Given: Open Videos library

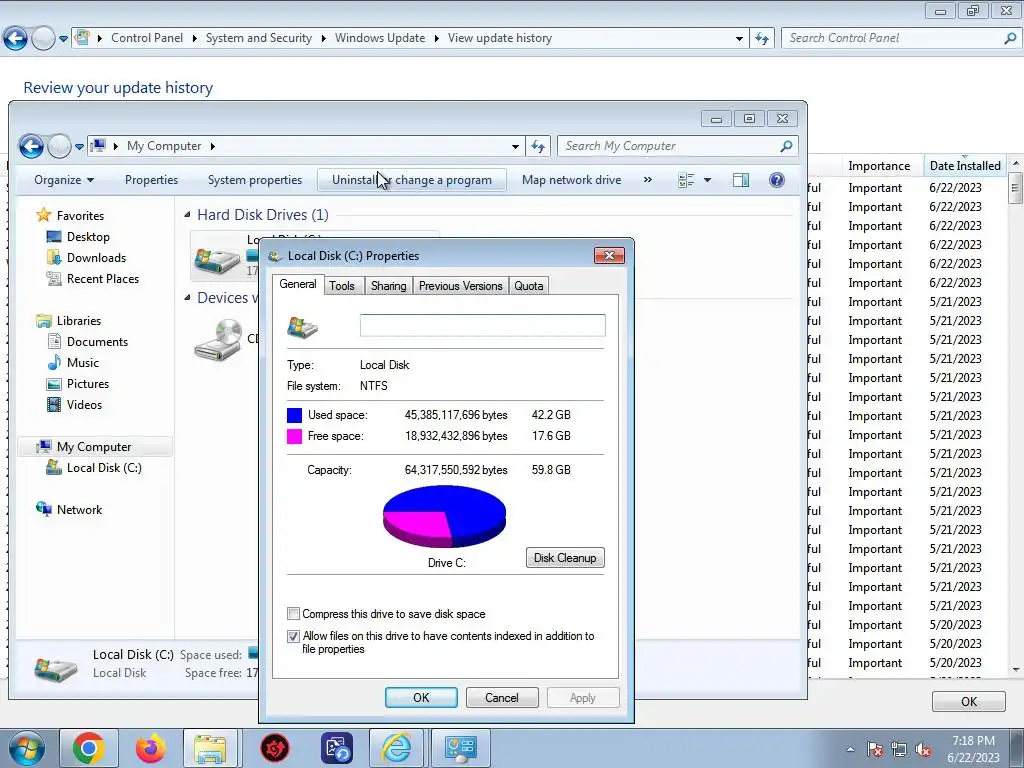Looking at the screenshot, I should click(84, 405).
